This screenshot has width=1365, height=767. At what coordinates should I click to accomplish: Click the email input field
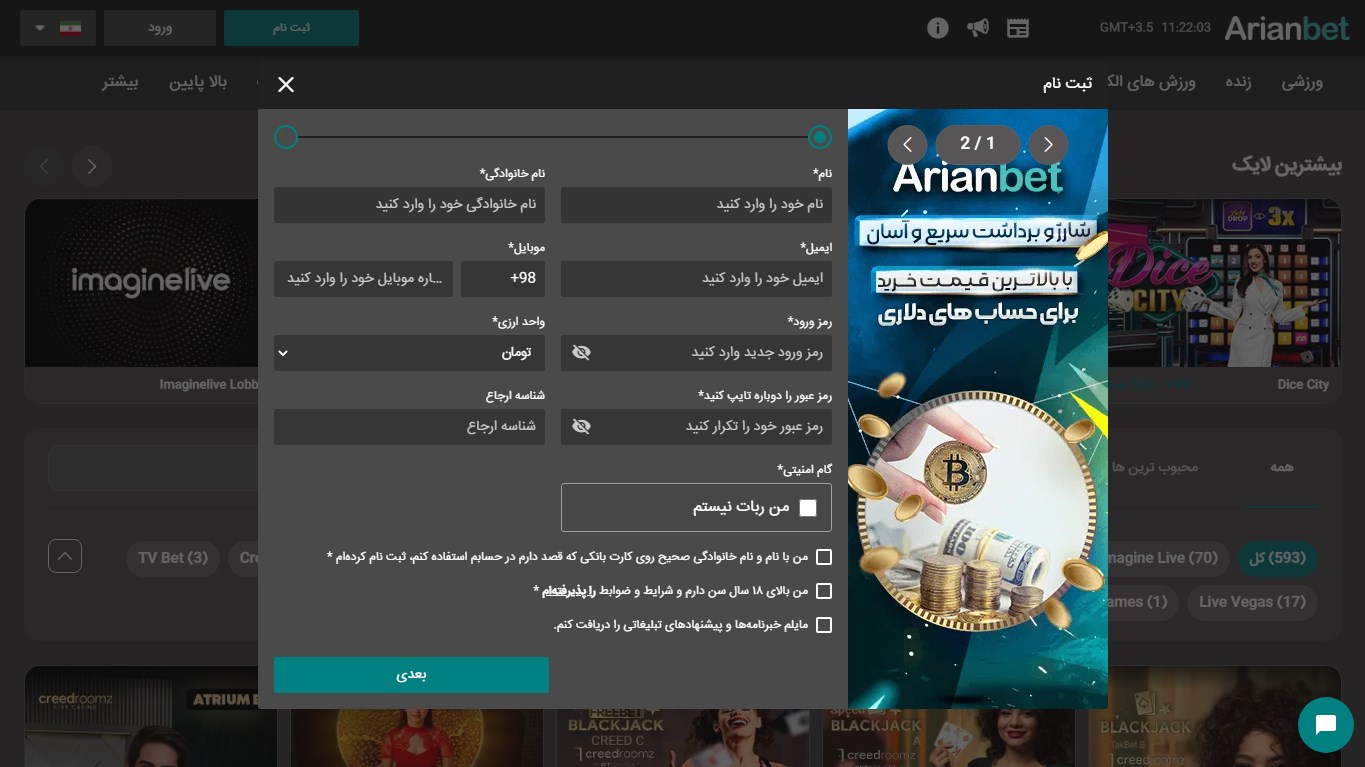click(697, 278)
